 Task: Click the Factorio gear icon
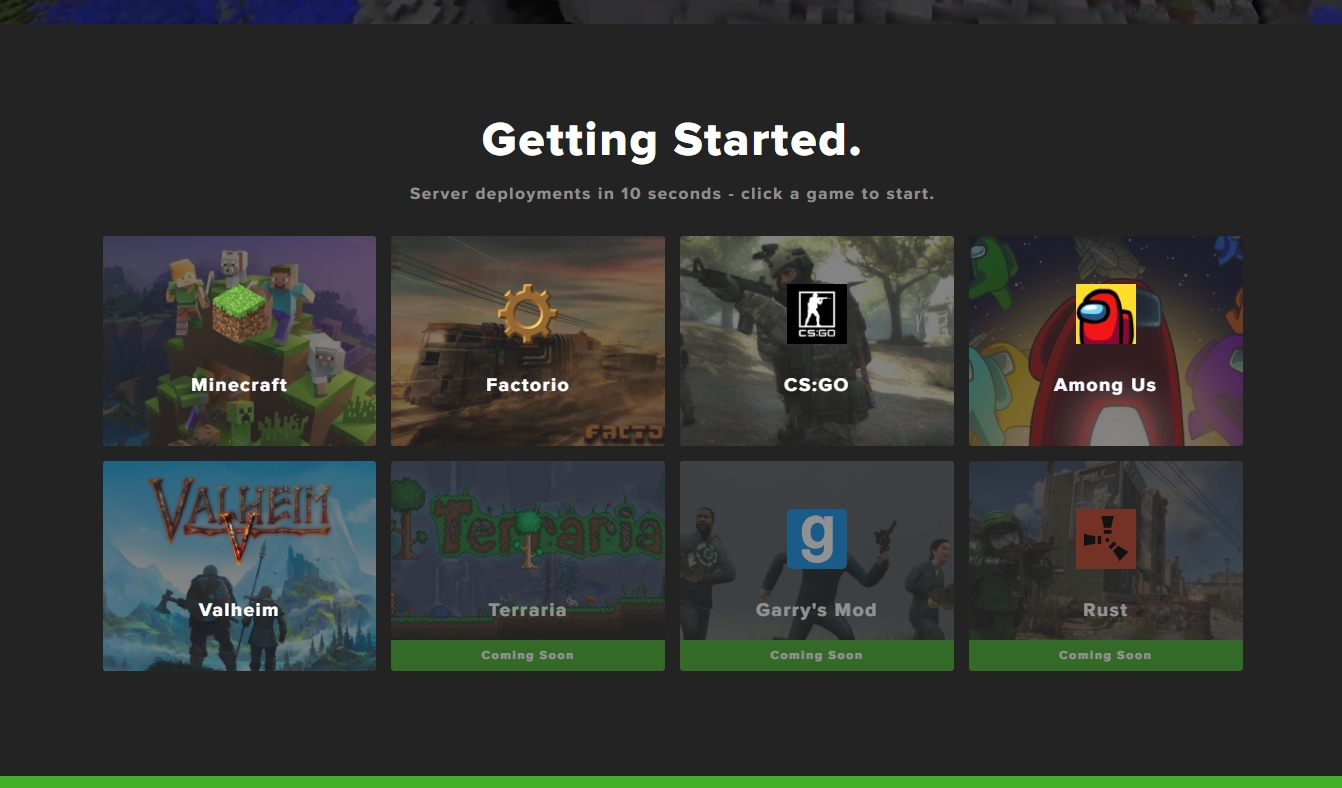[527, 313]
